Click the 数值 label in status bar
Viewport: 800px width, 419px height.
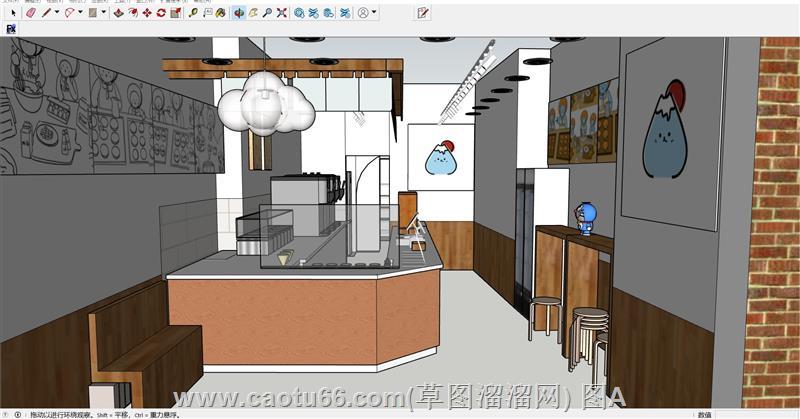pyautogui.click(x=705, y=415)
